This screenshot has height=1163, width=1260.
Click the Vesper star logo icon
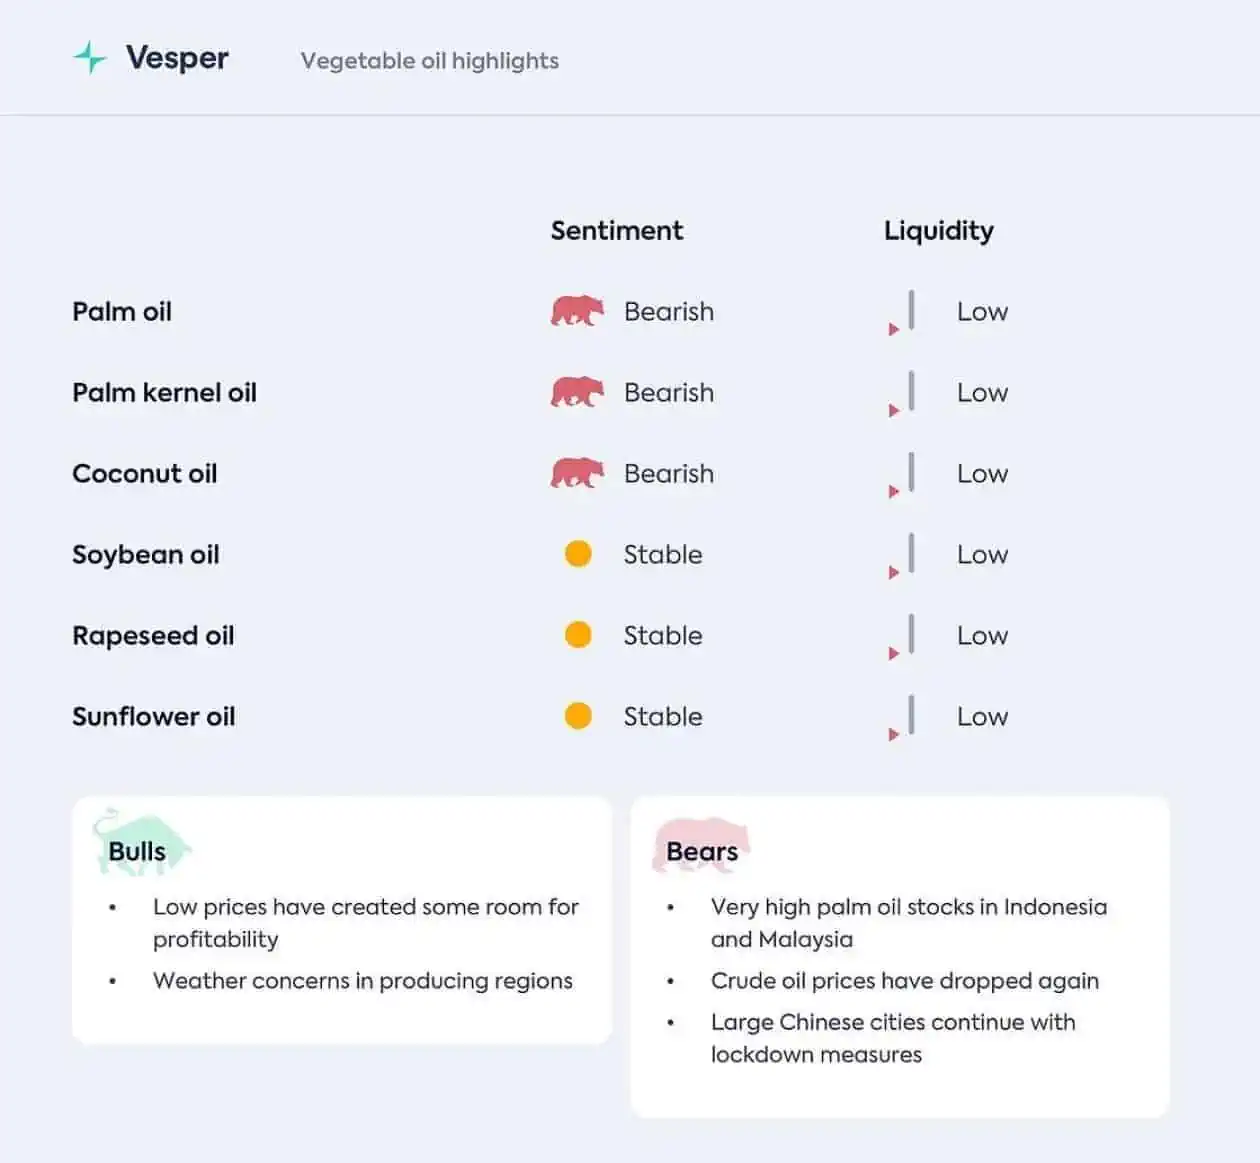click(x=90, y=58)
